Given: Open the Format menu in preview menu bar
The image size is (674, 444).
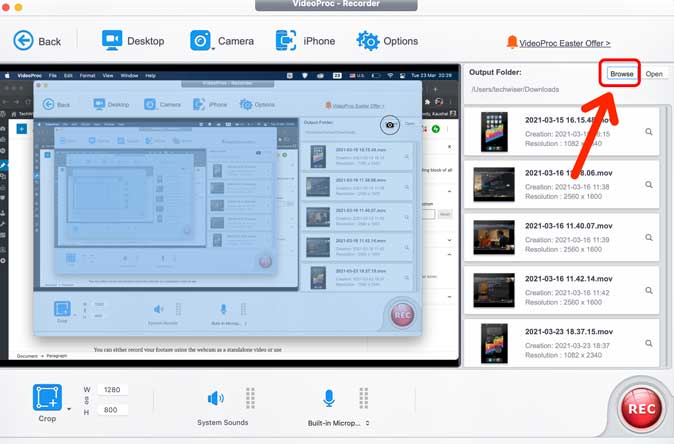Looking at the screenshot, I should coord(87,76).
